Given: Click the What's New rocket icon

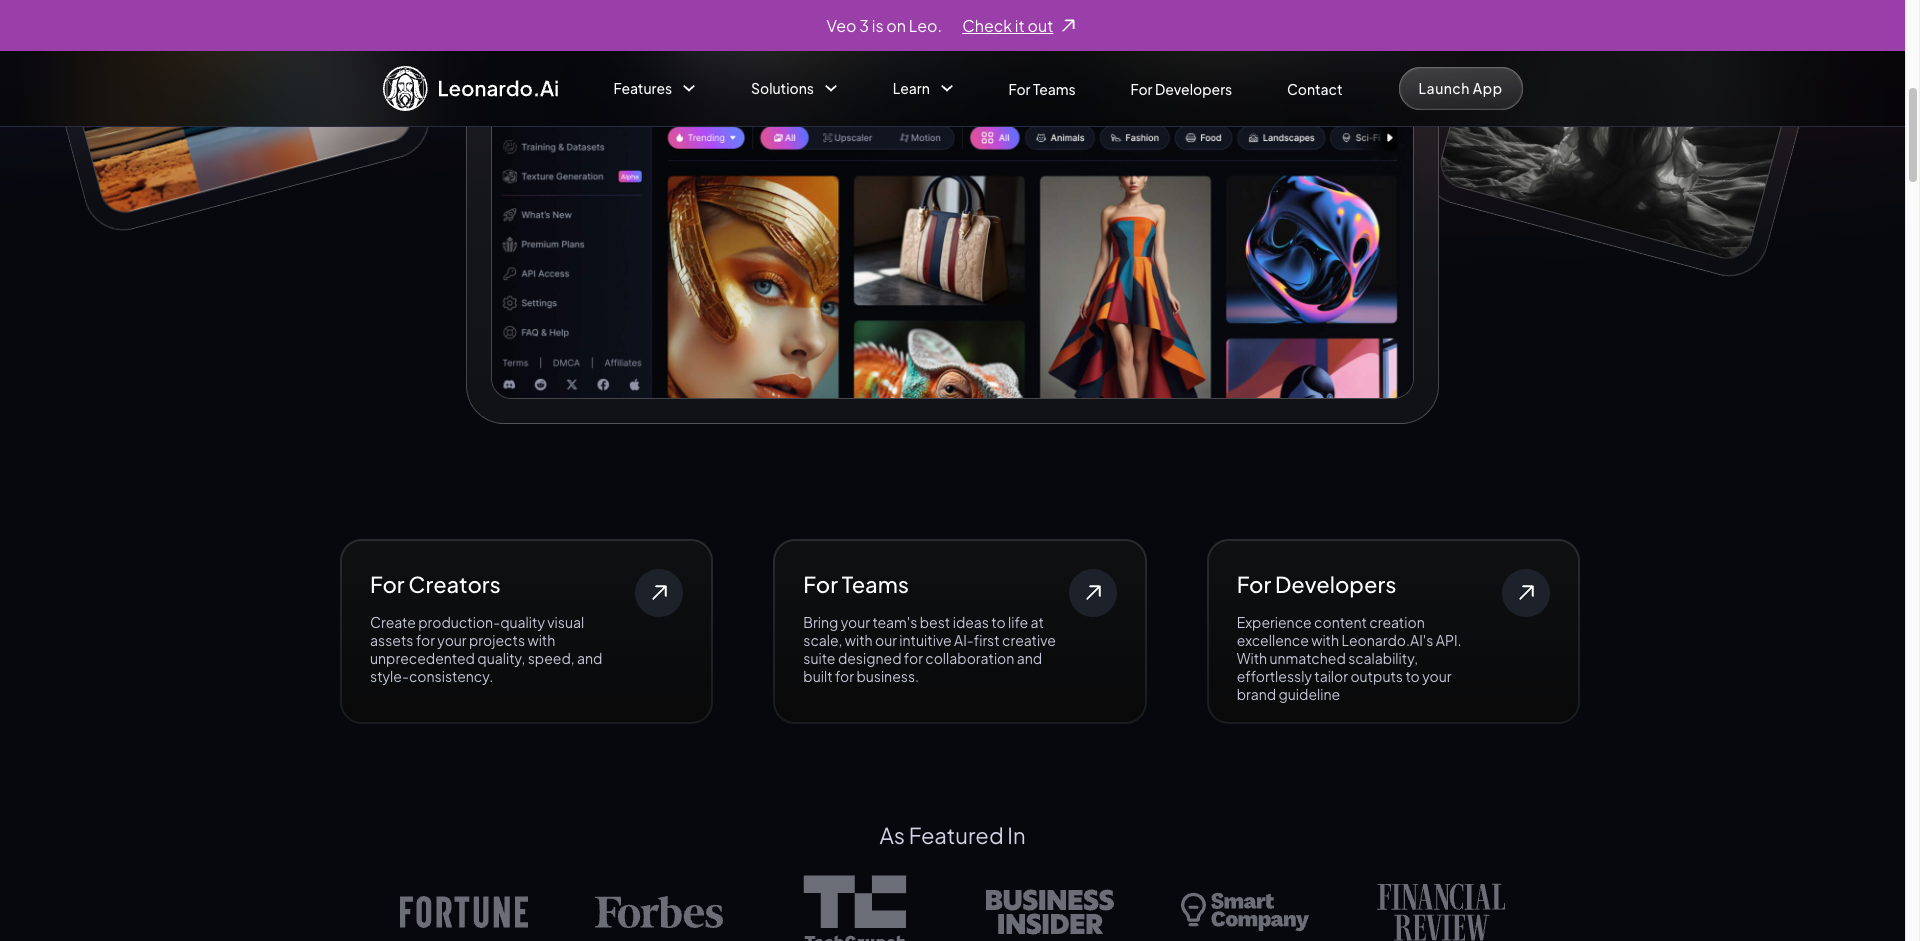Looking at the screenshot, I should tap(510, 214).
